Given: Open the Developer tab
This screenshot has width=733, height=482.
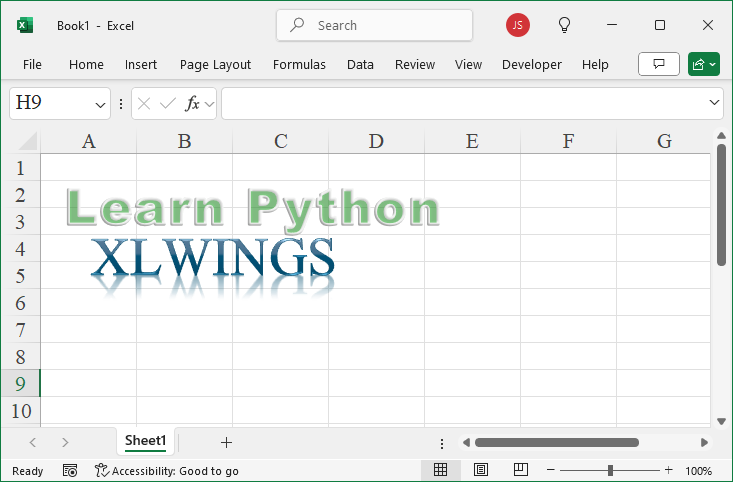Looking at the screenshot, I should tap(532, 65).
